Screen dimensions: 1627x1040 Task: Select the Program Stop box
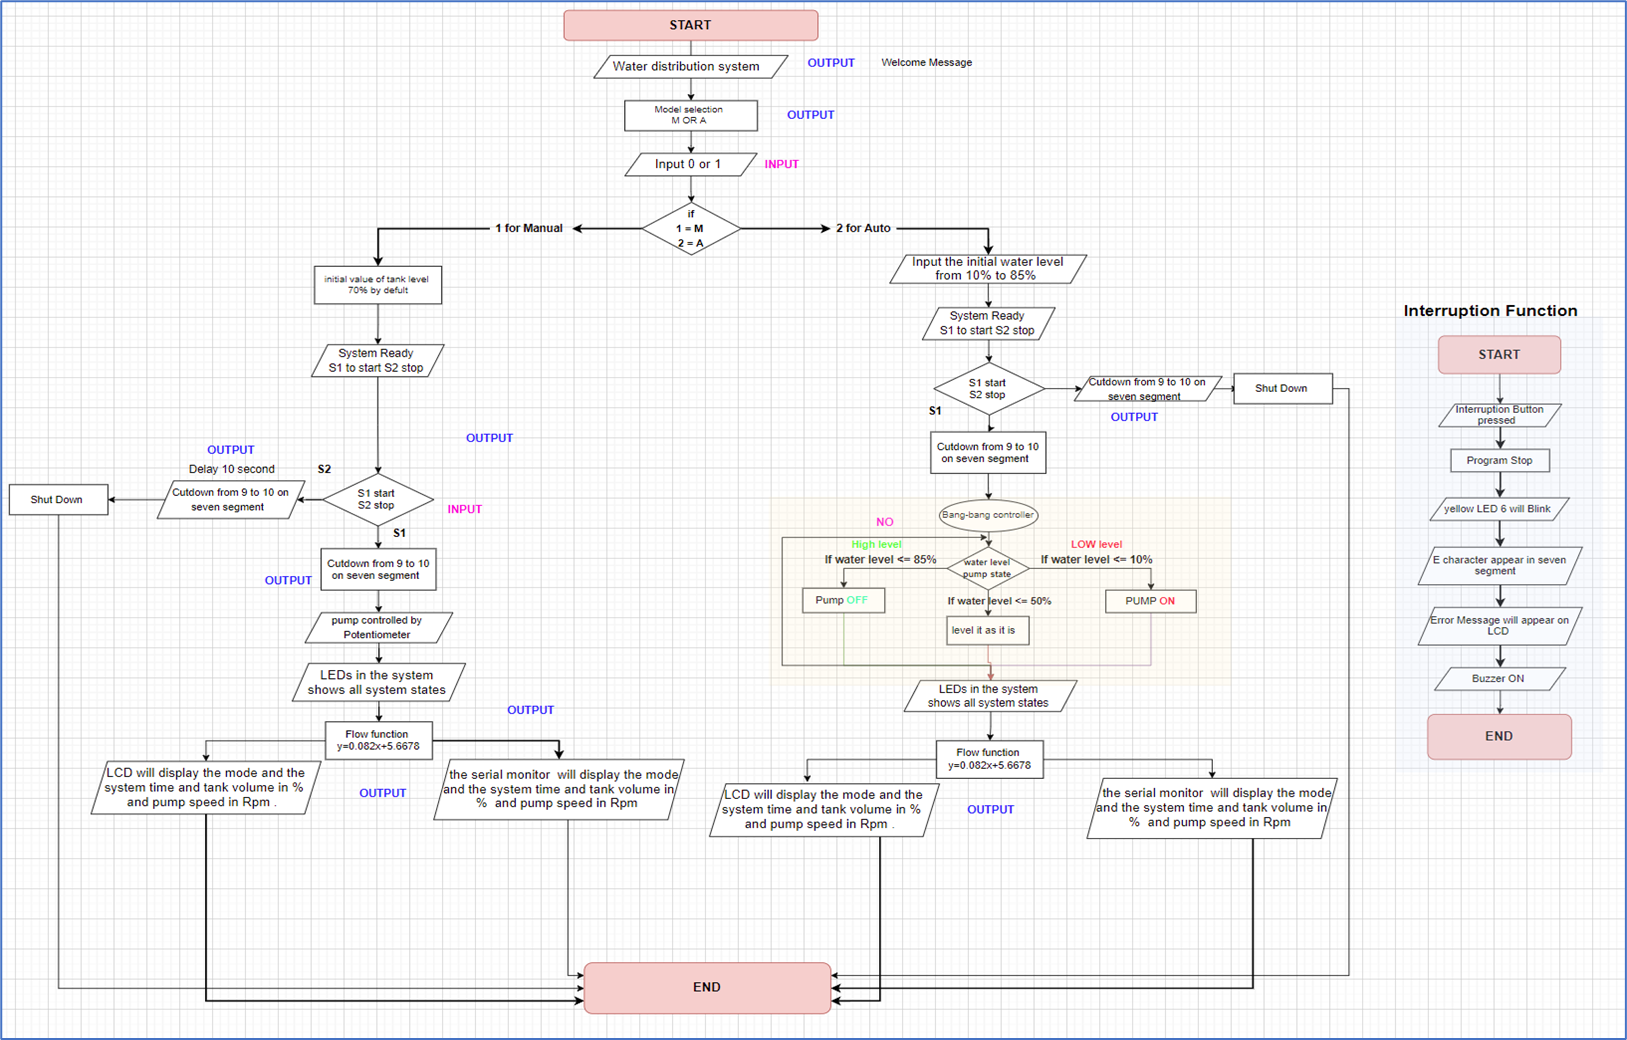[x=1499, y=460]
